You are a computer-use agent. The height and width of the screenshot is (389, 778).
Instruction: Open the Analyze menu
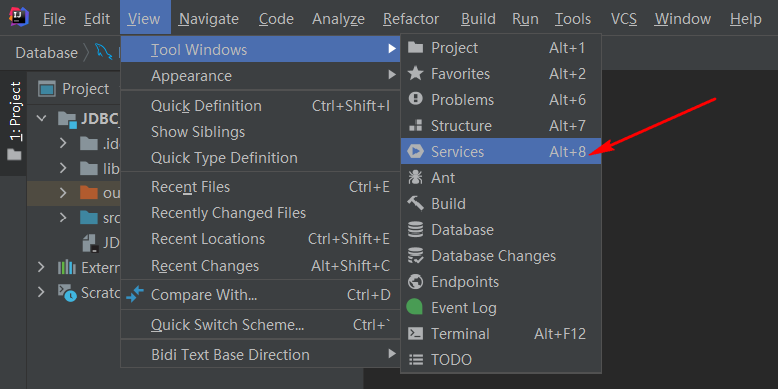pos(338,19)
